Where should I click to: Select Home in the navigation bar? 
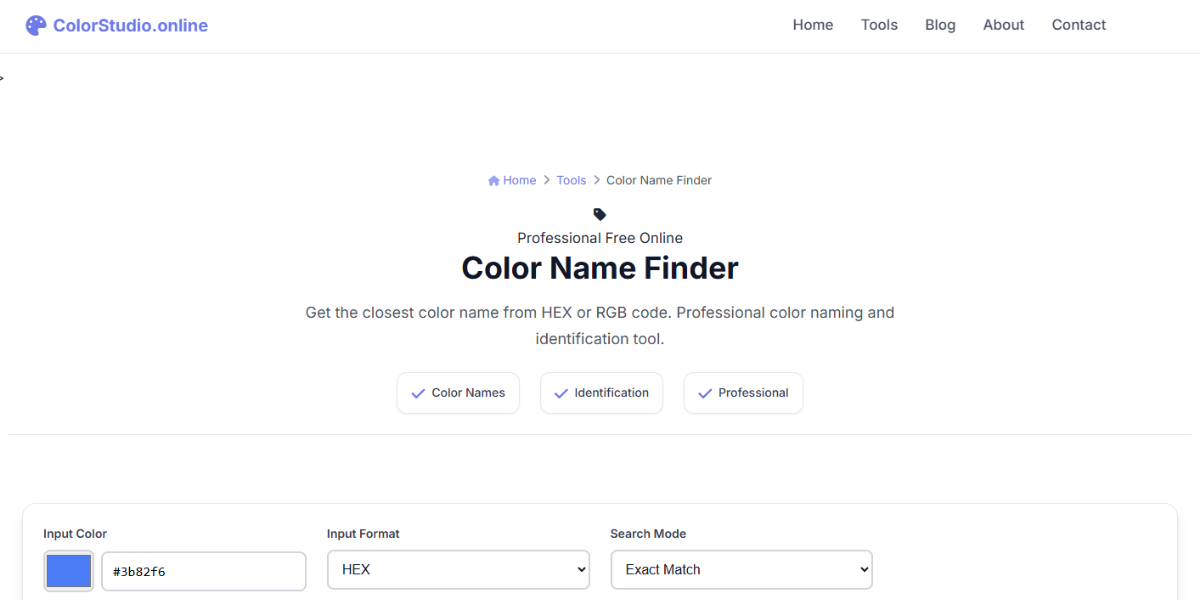[x=812, y=24]
